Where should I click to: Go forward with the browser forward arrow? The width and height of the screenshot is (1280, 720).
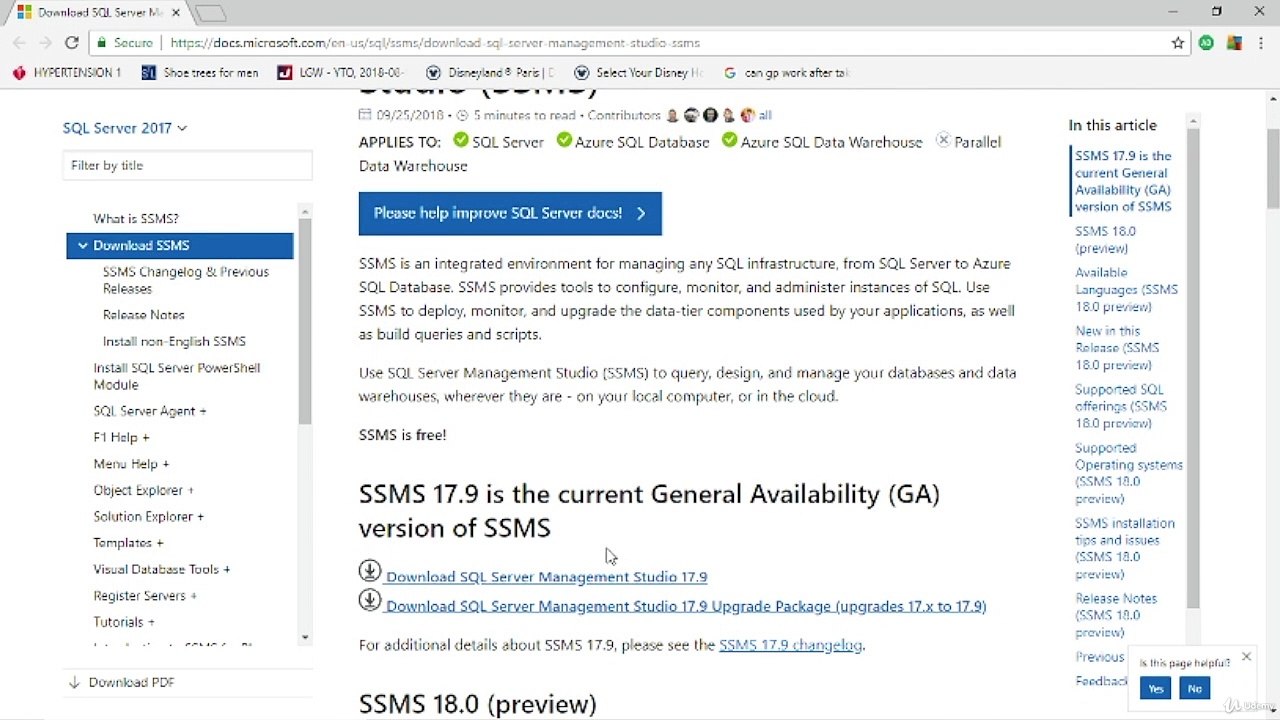[45, 43]
